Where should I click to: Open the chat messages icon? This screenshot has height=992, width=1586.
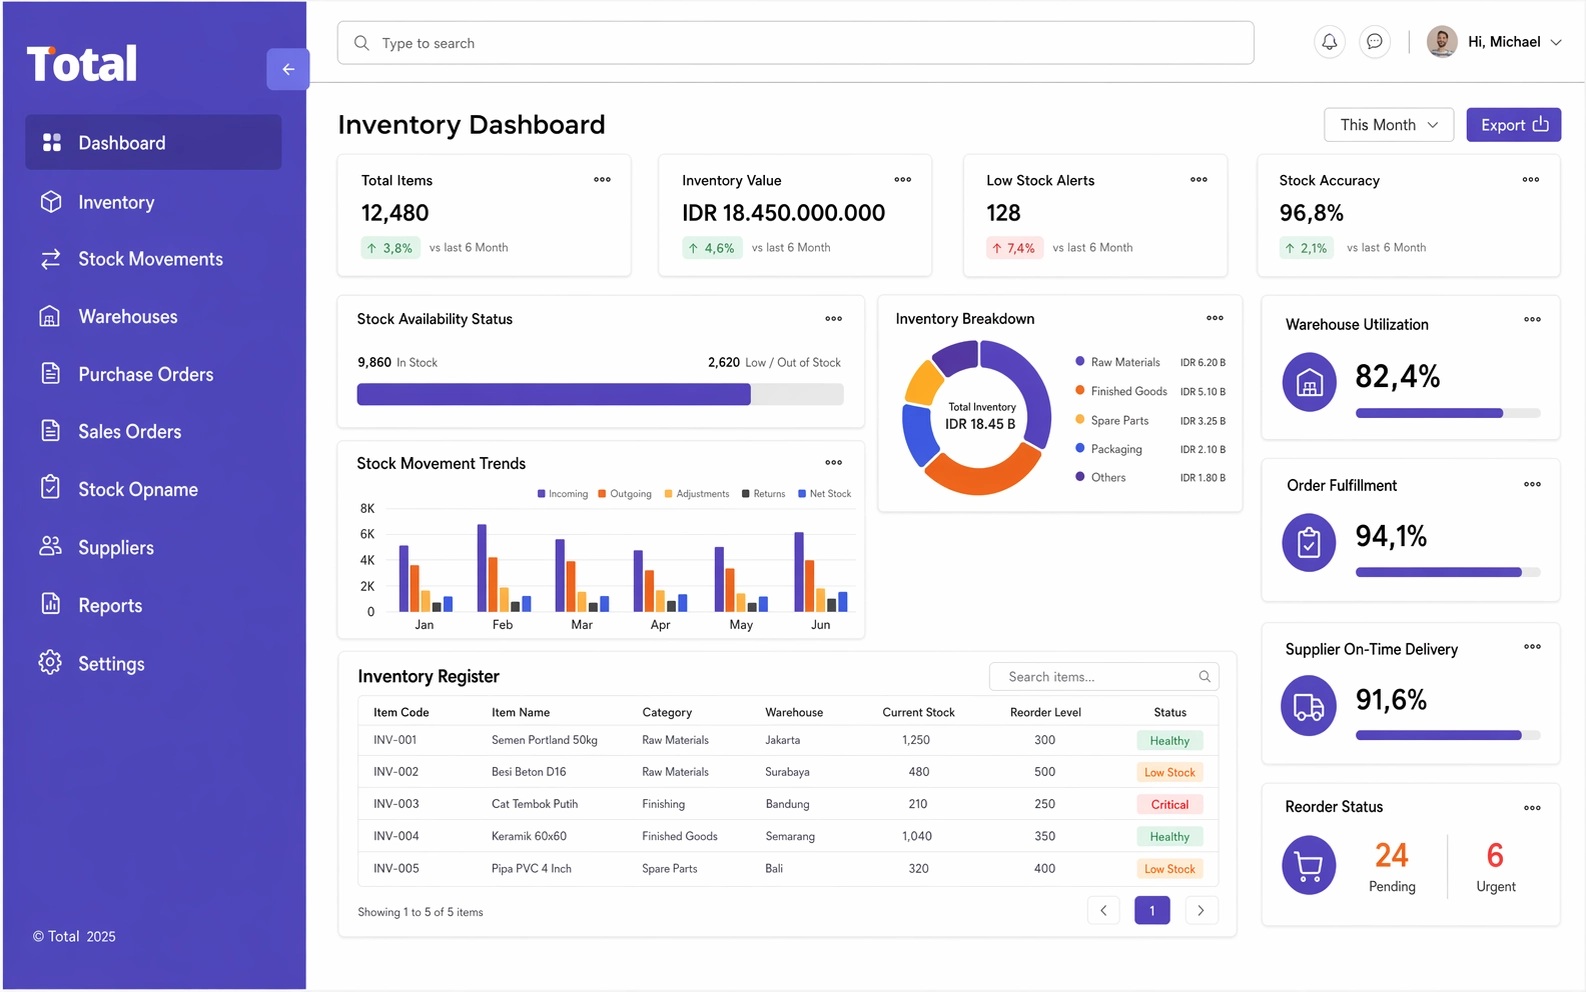pyautogui.click(x=1375, y=42)
